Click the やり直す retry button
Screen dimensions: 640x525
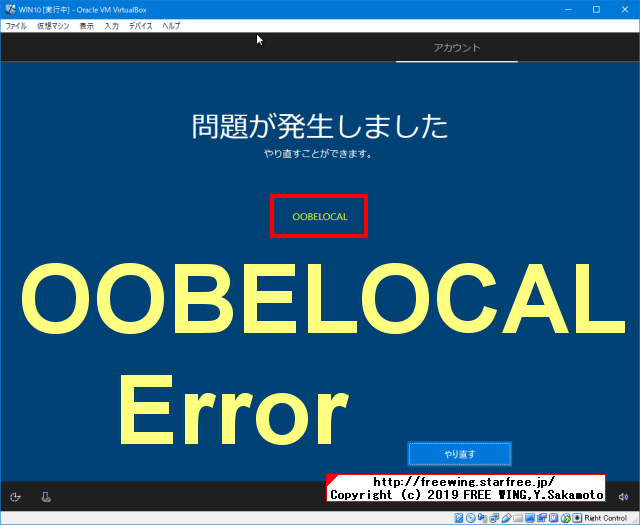coord(460,454)
